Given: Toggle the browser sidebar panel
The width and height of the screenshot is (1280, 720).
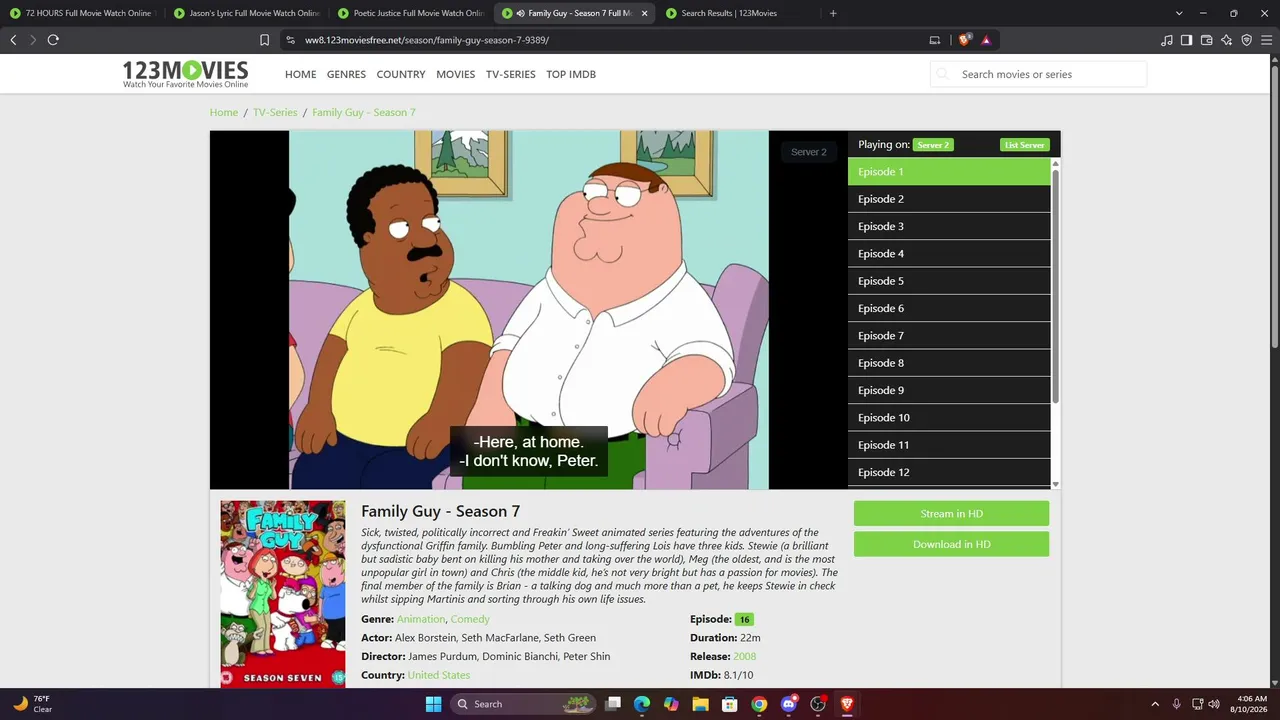Looking at the screenshot, I should point(1186,40).
